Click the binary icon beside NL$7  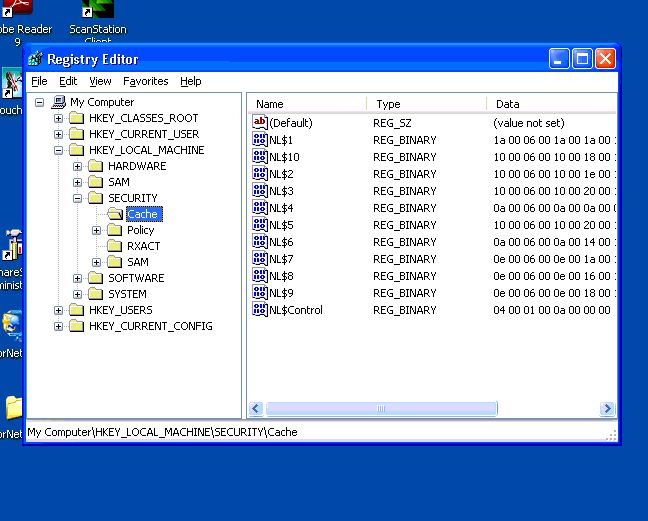point(260,258)
